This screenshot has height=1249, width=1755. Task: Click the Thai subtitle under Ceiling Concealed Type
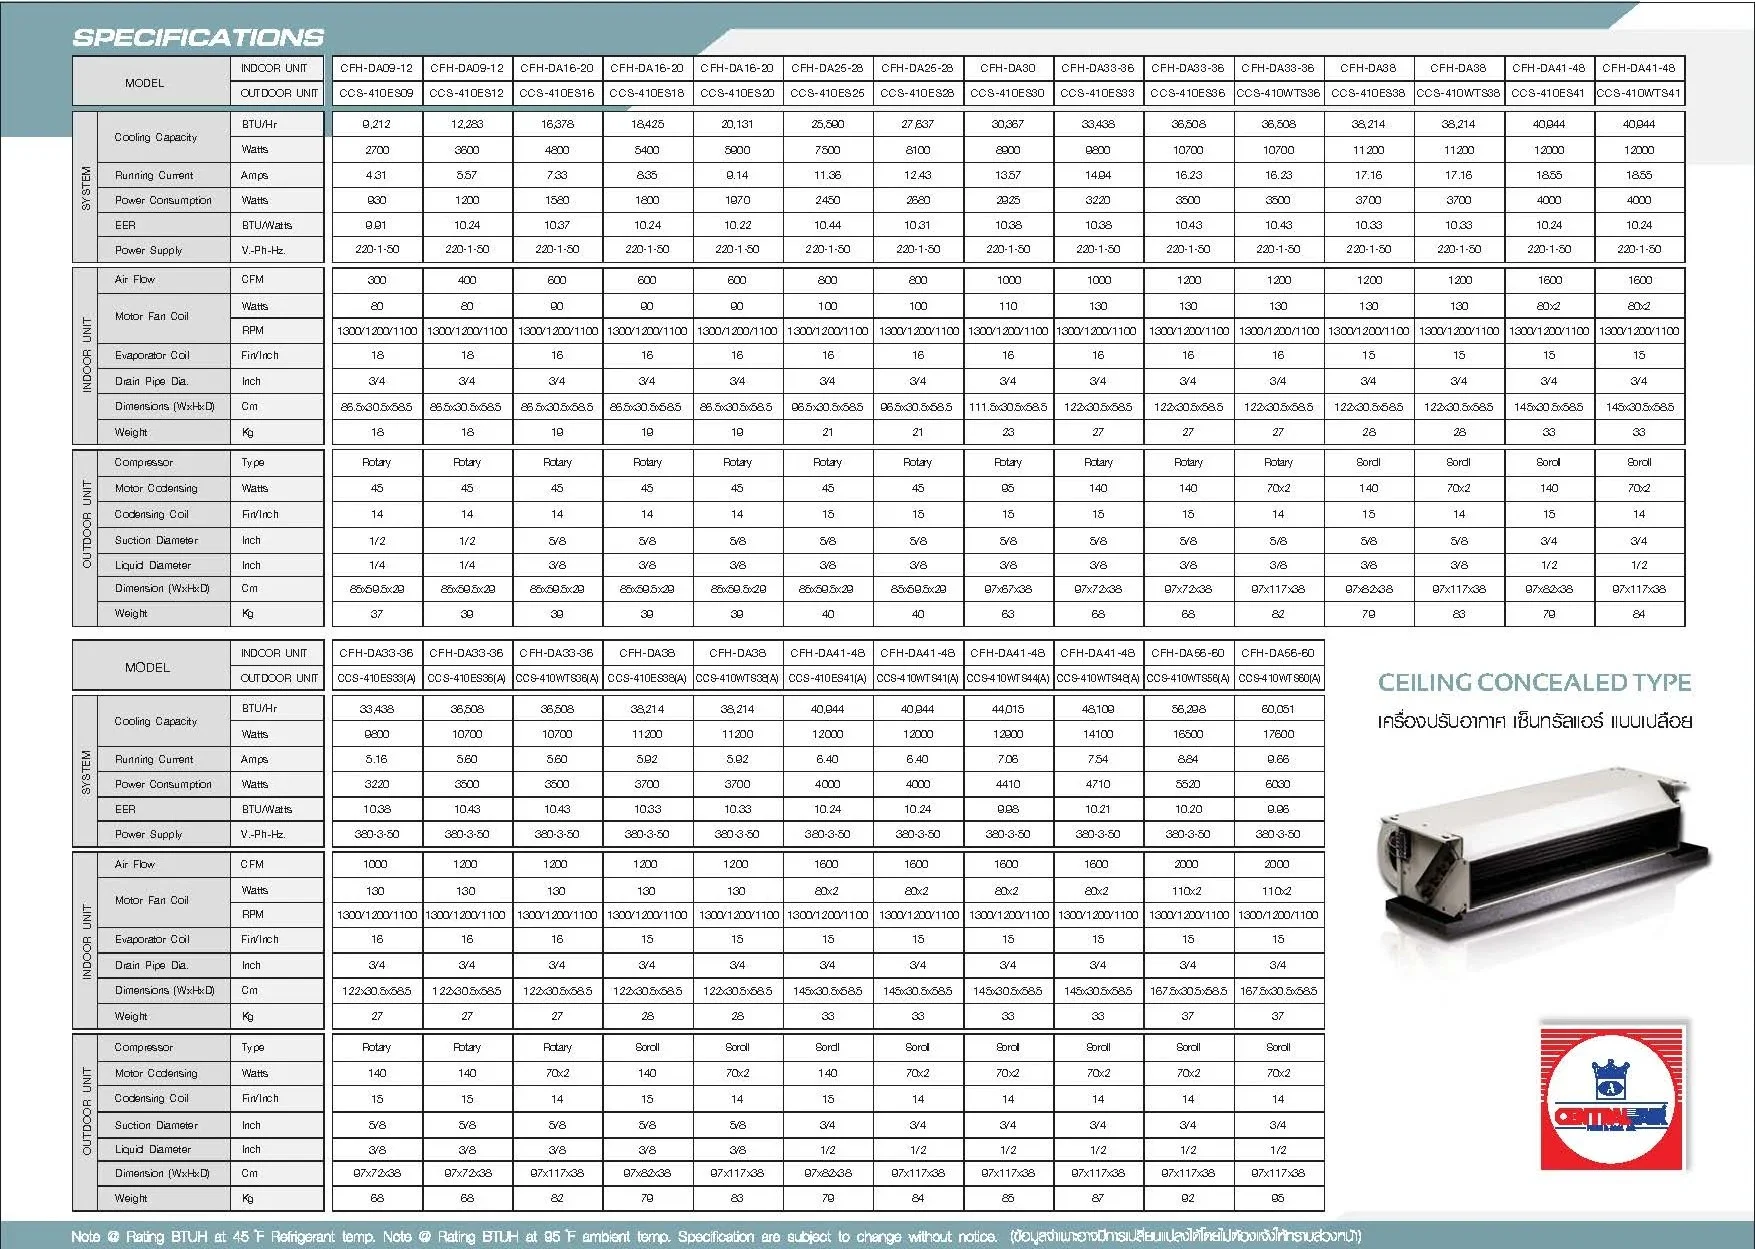click(x=1534, y=721)
